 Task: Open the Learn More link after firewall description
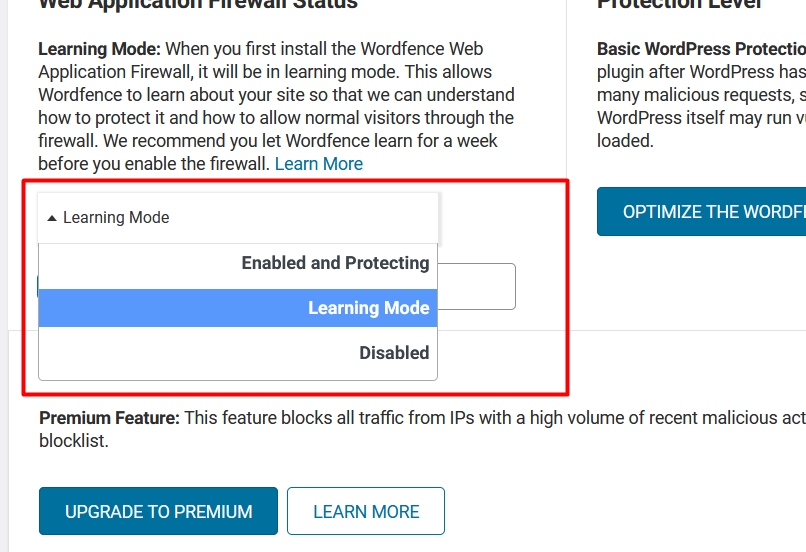pyautogui.click(x=319, y=164)
